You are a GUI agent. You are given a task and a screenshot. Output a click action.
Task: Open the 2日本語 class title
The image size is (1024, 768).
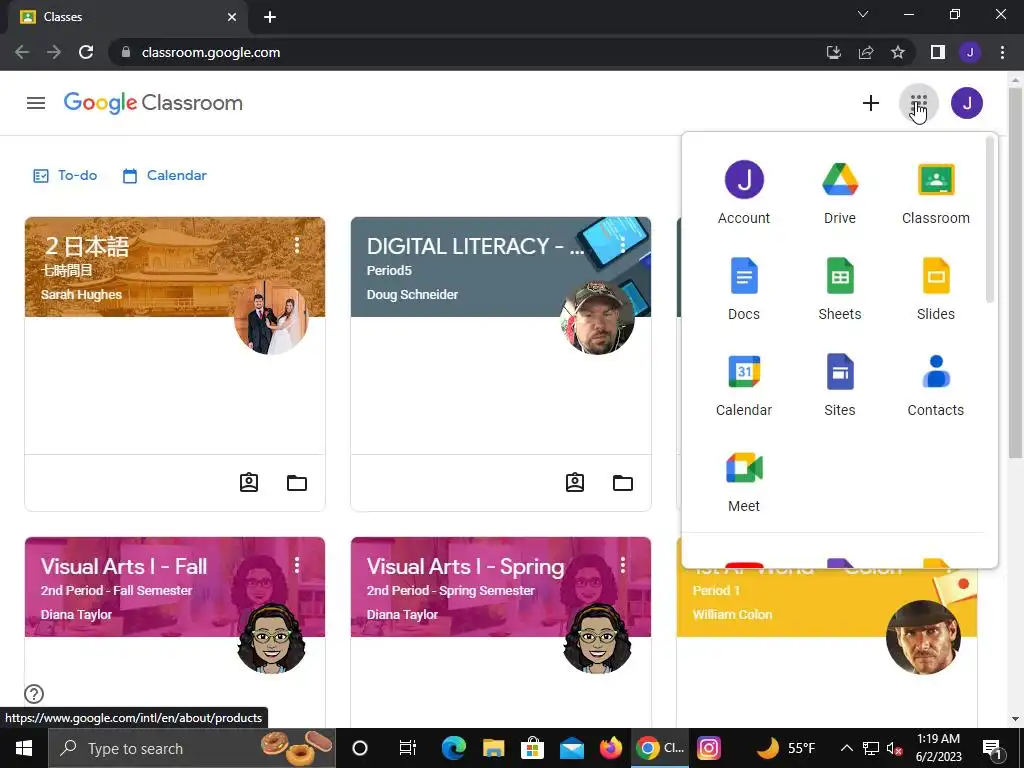[x=86, y=247]
